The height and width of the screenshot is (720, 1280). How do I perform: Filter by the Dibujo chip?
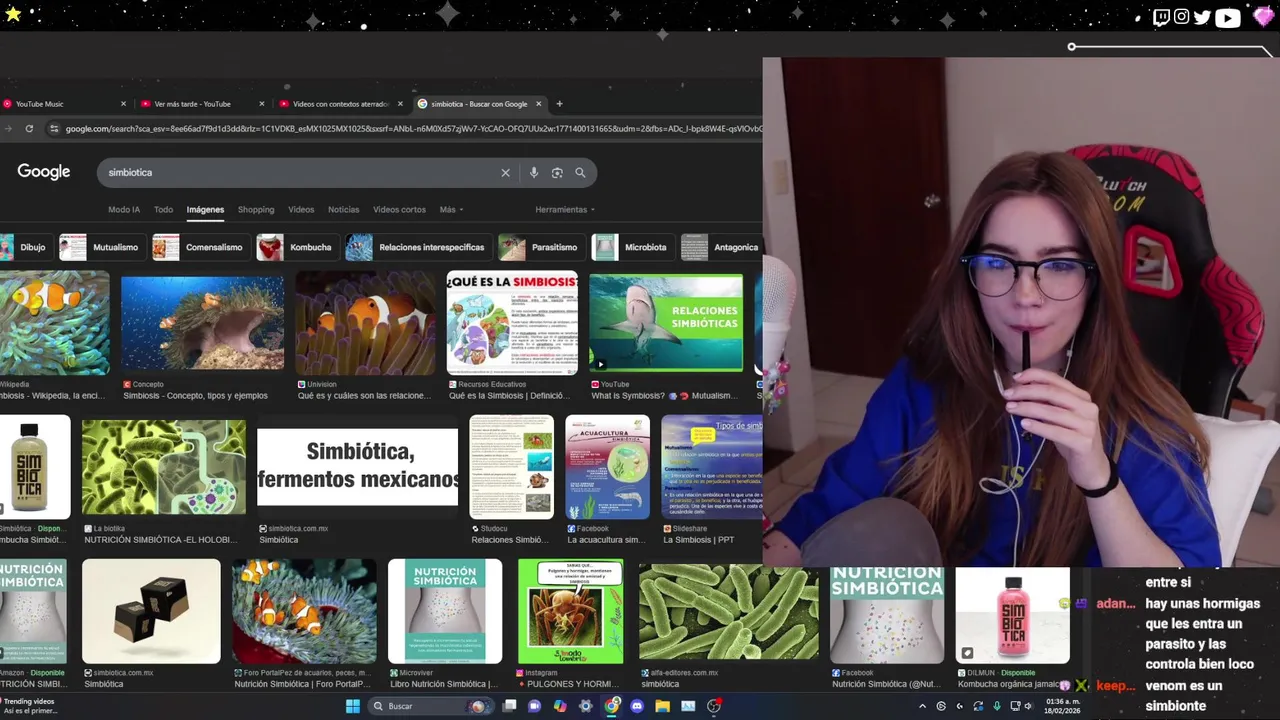coord(25,247)
